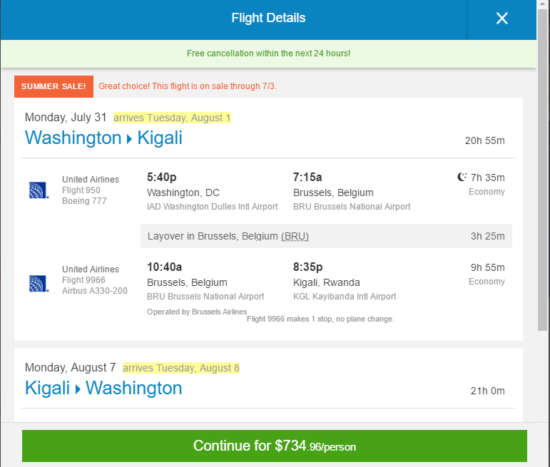The width and height of the screenshot is (550, 467).
Task: Click arrives Tuesday, August 1 highlight
Action: [172, 118]
